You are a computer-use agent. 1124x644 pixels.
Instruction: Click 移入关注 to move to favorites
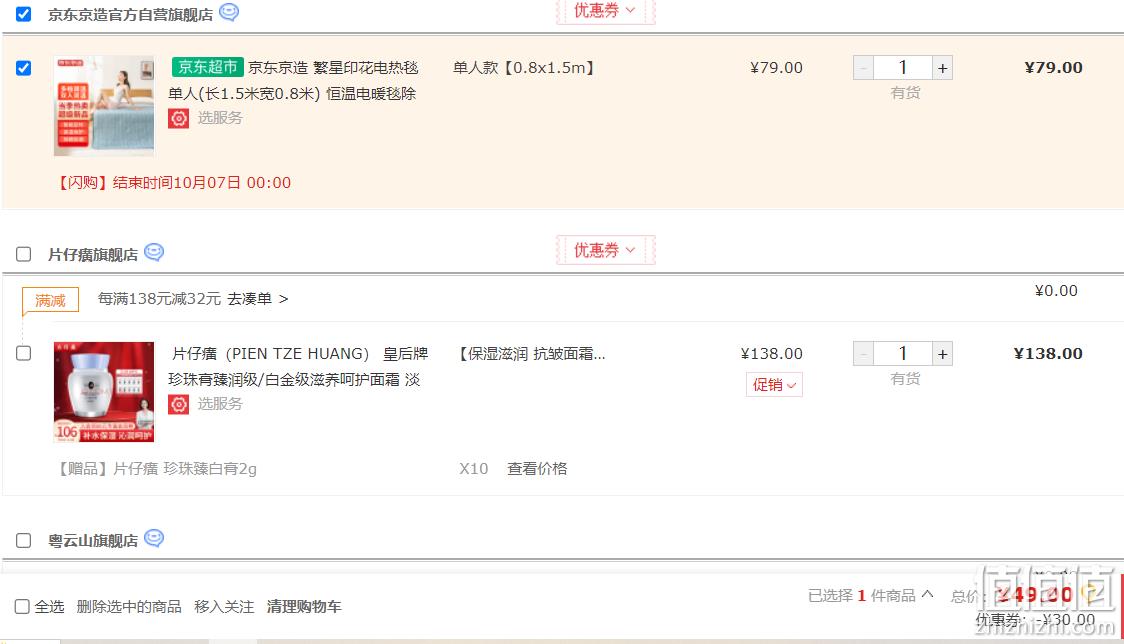(x=224, y=607)
